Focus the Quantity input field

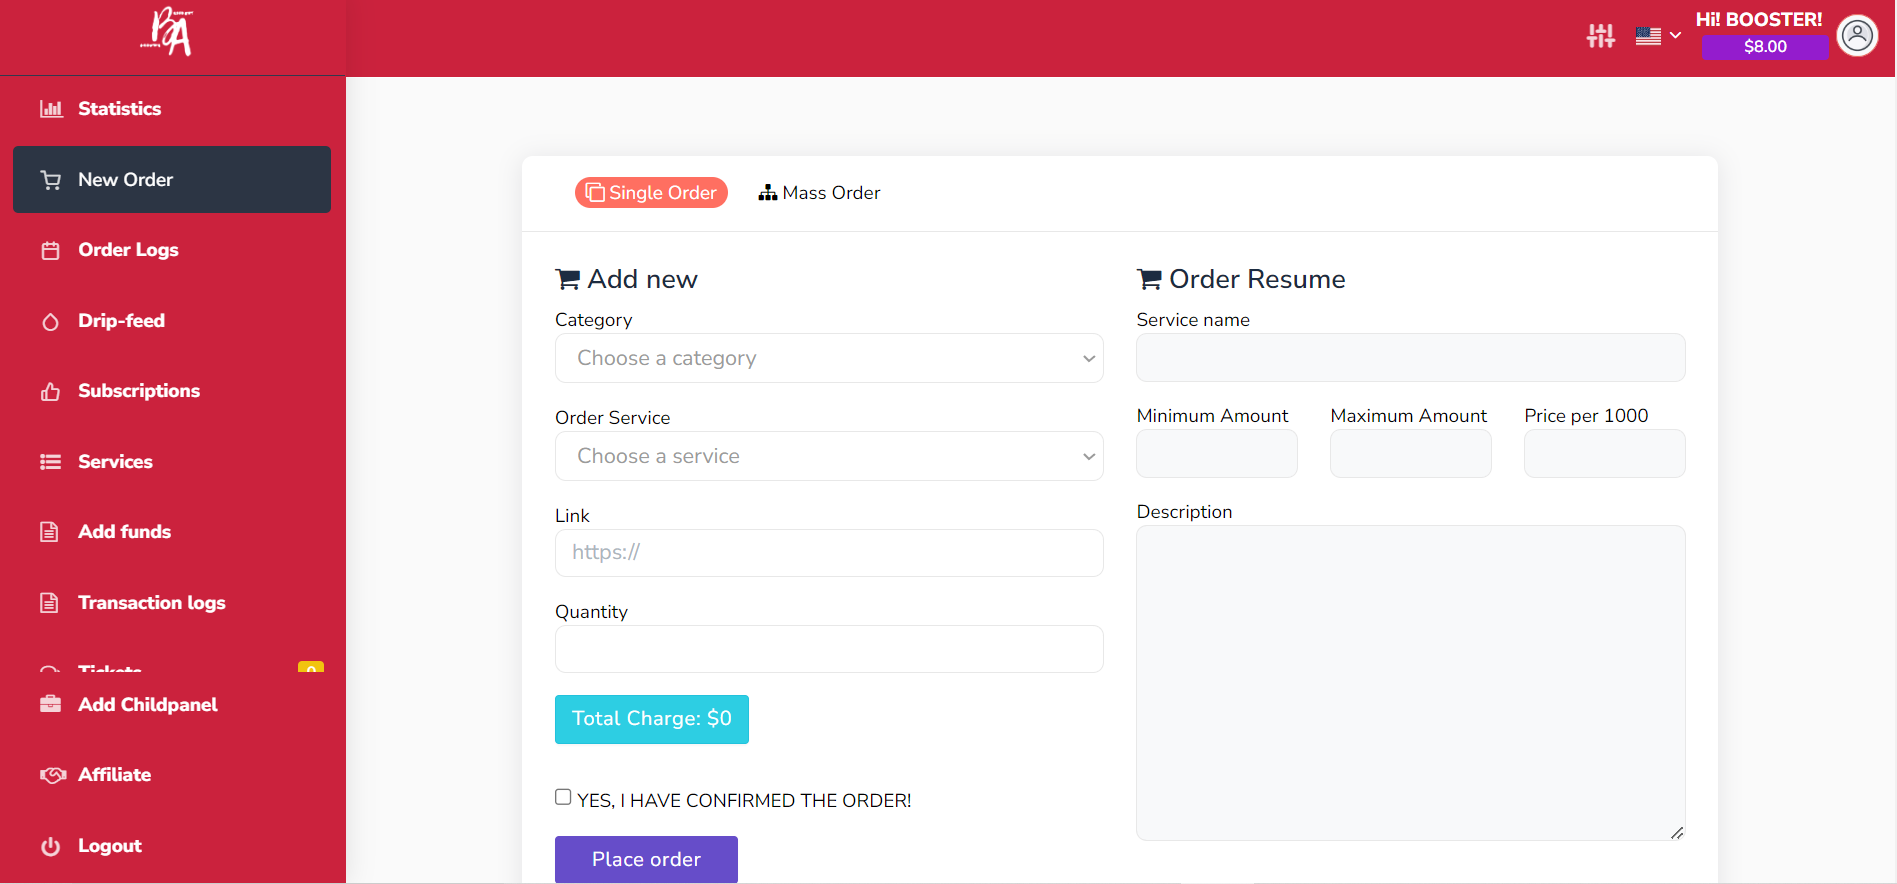828,649
